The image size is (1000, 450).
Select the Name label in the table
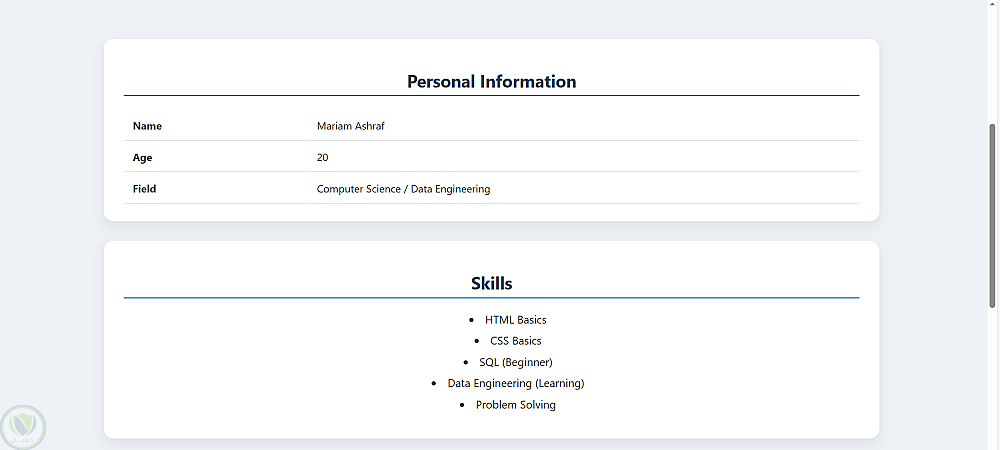[x=147, y=126]
